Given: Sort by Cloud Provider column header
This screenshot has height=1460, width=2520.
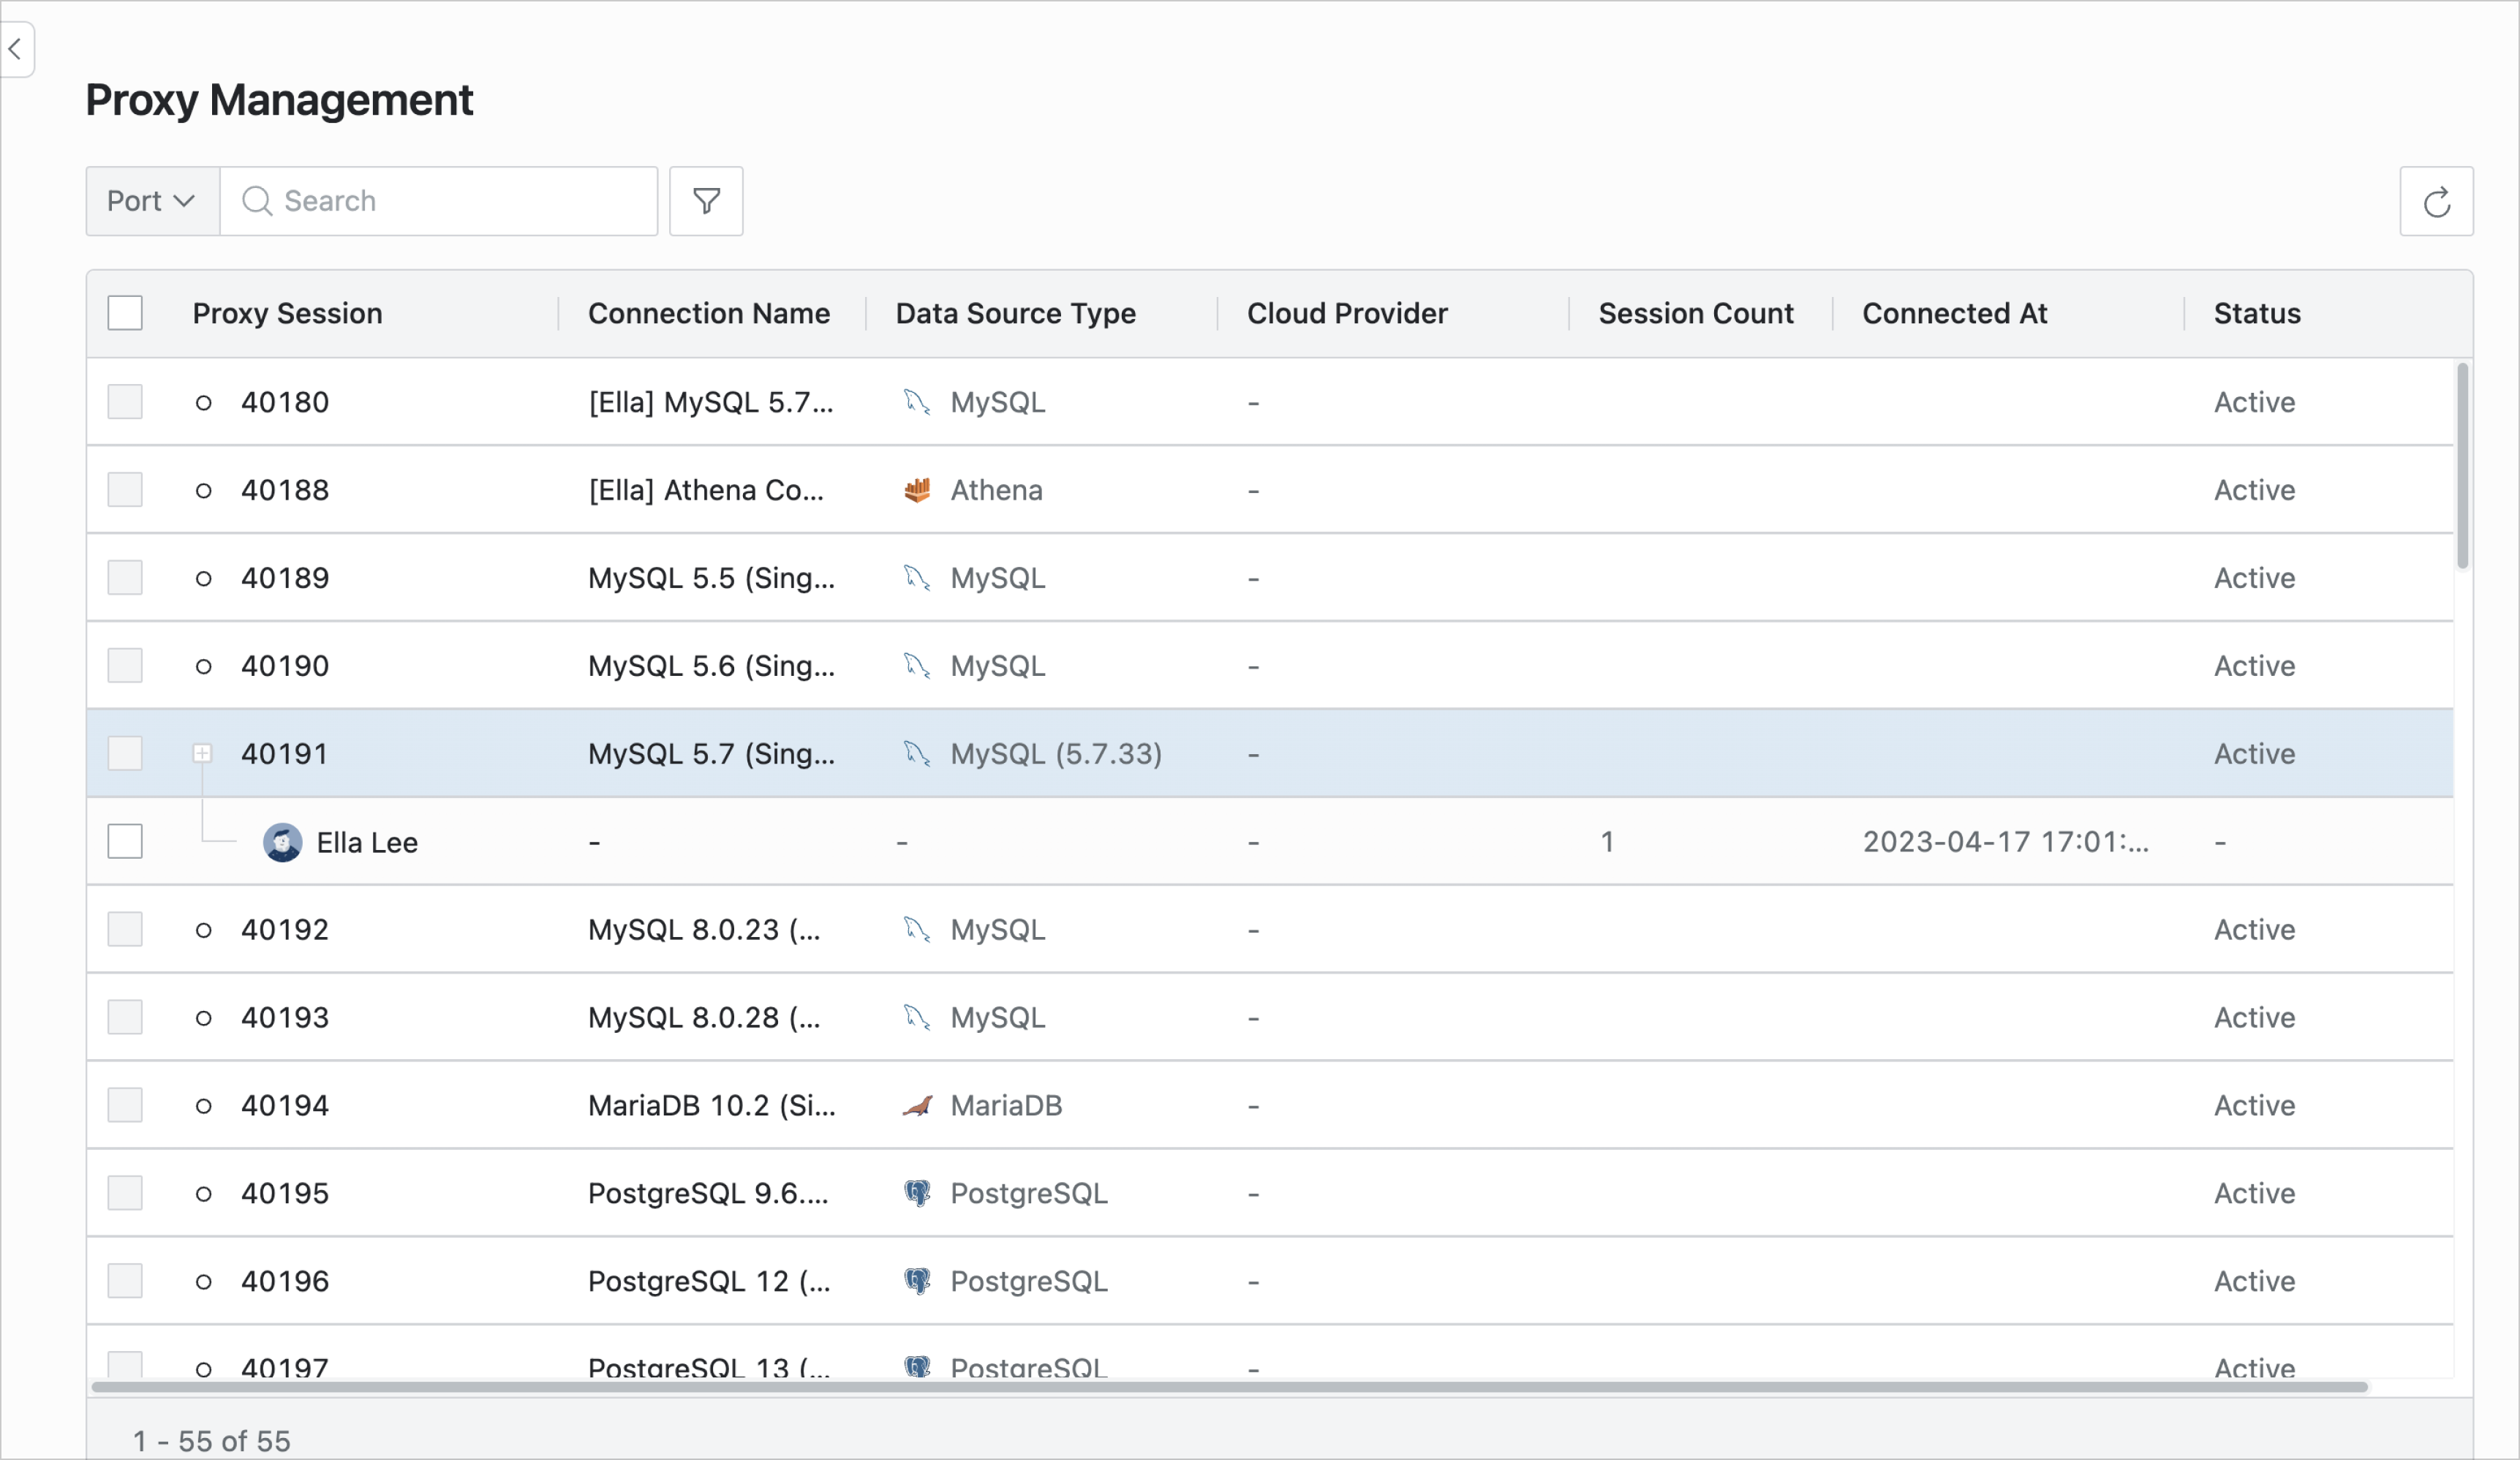Looking at the screenshot, I should click(1347, 313).
